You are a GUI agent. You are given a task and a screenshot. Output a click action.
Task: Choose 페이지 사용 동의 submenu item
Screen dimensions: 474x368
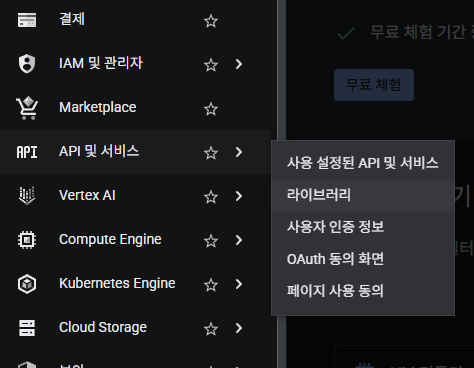tap(363, 291)
